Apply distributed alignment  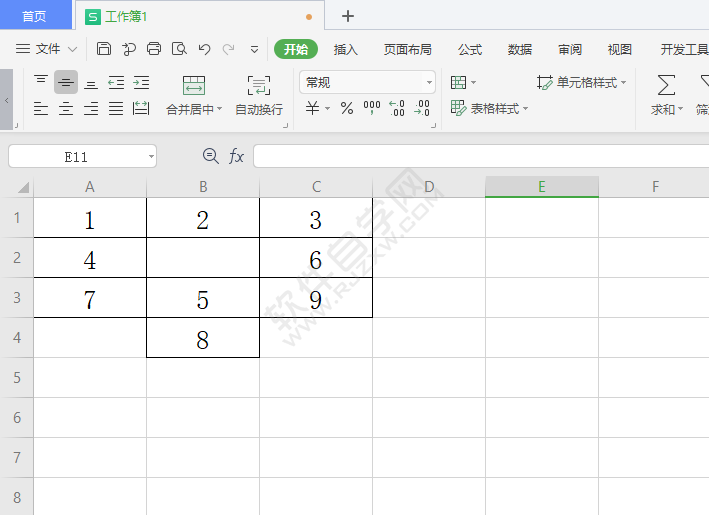pyautogui.click(x=142, y=109)
